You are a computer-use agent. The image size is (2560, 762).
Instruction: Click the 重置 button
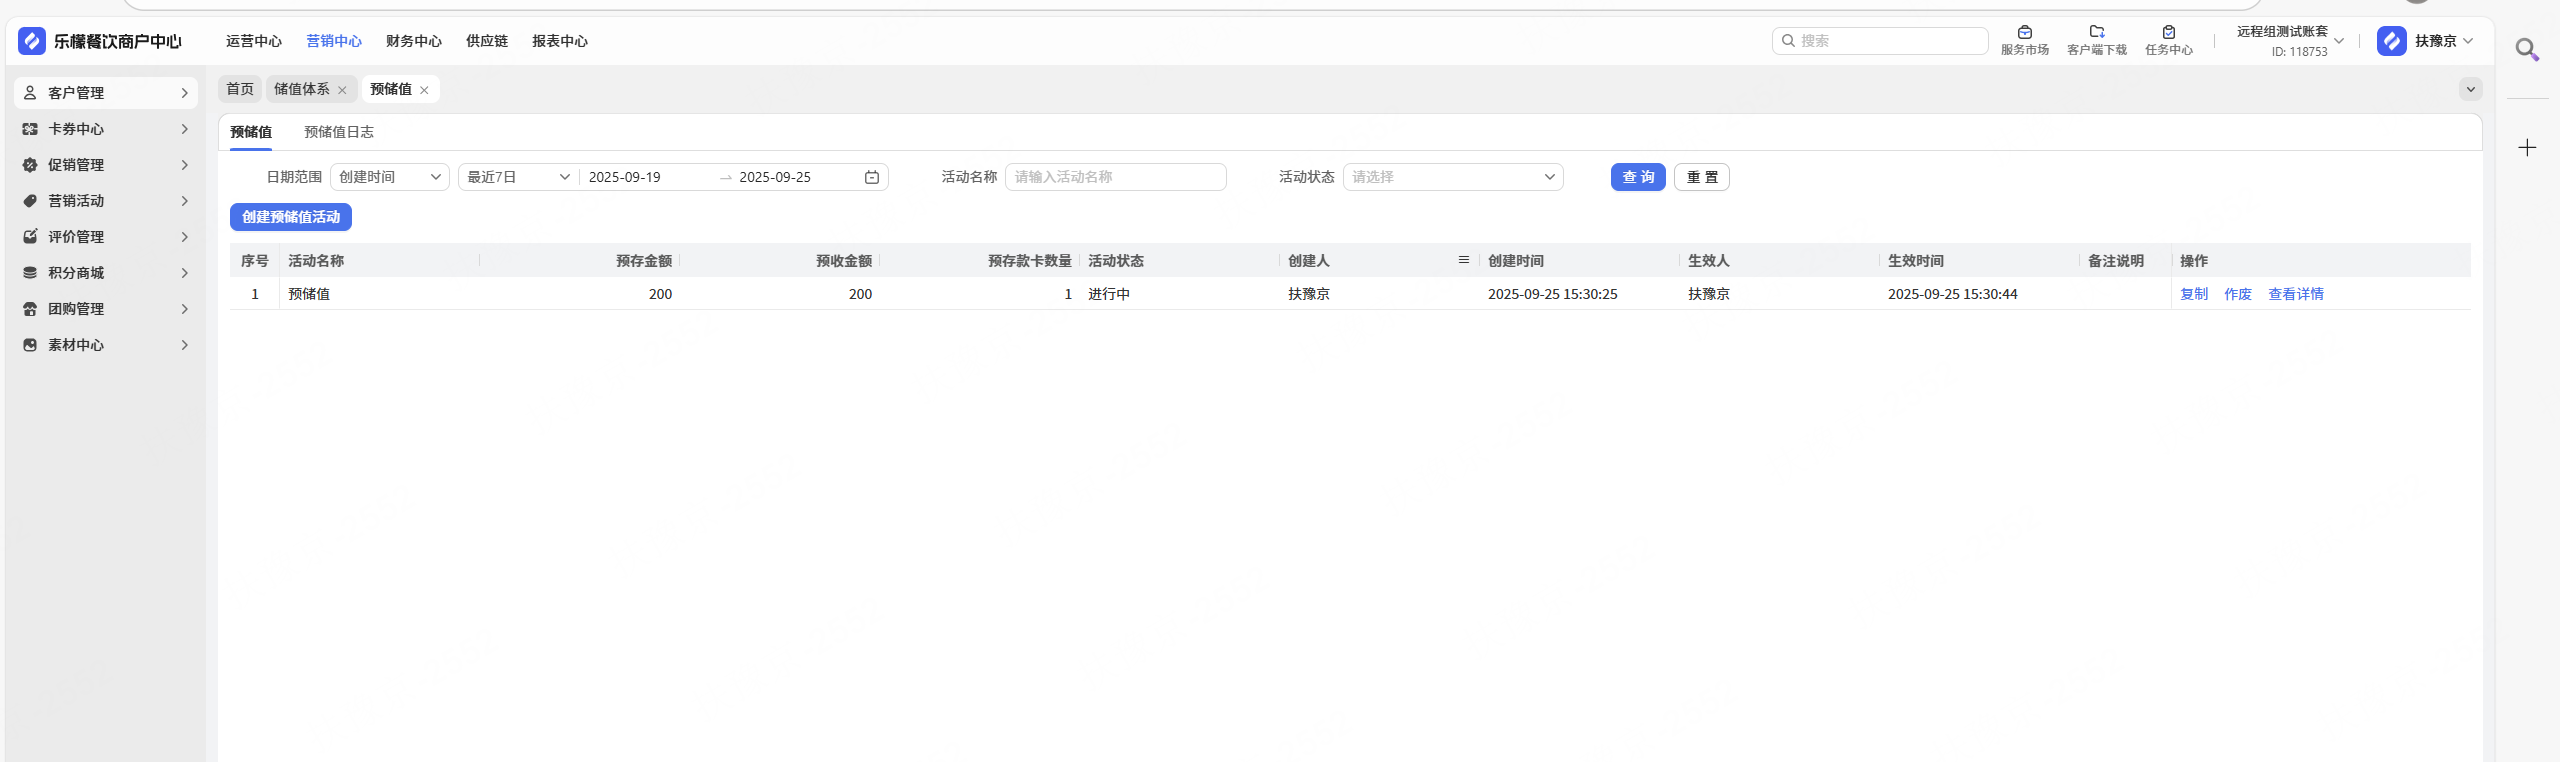click(1702, 177)
